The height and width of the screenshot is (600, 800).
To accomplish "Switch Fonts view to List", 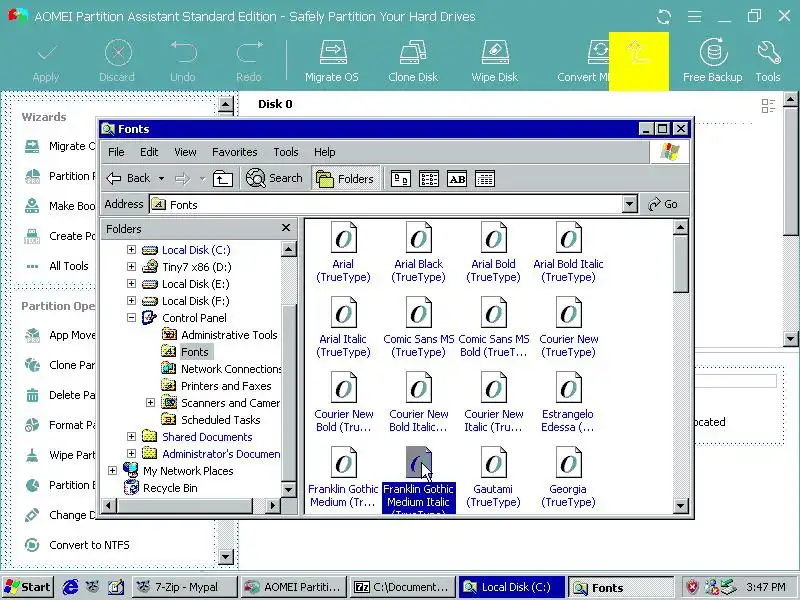I will [x=429, y=179].
